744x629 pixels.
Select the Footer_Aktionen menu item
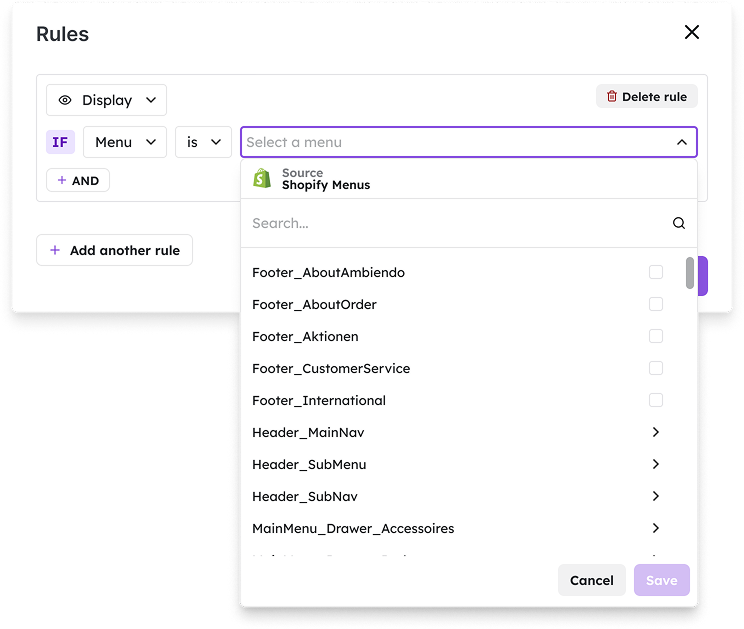[305, 336]
